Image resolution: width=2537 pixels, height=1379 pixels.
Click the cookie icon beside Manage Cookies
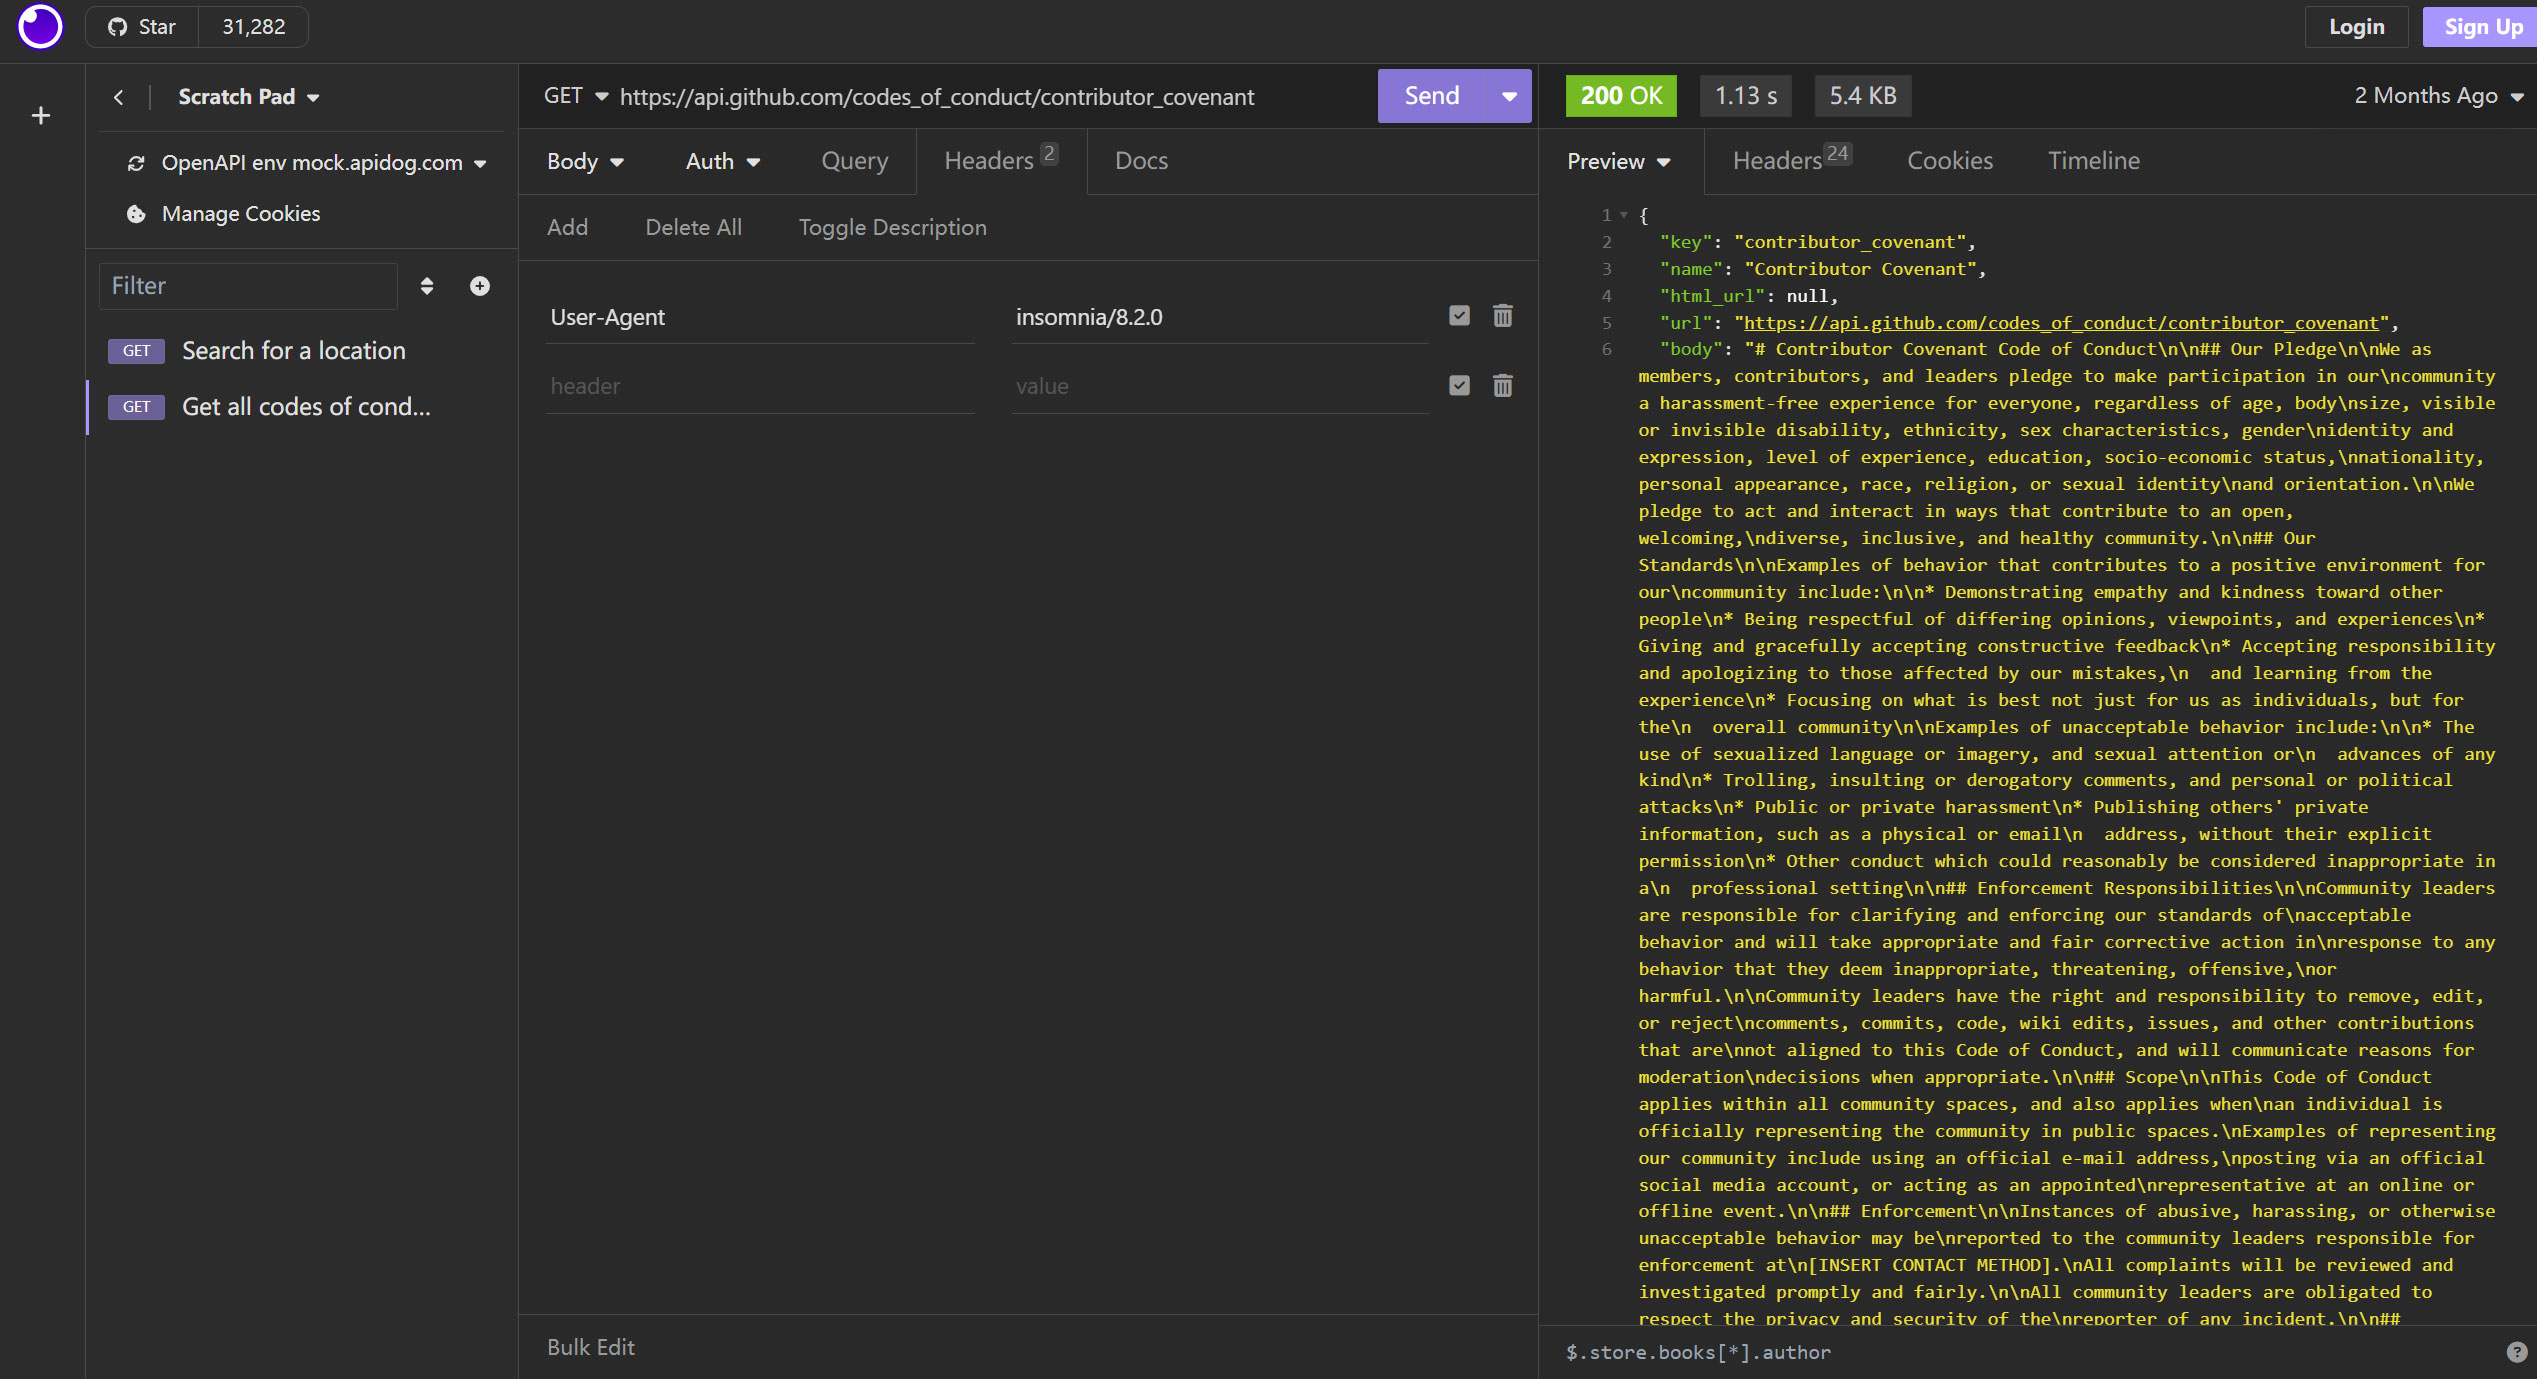click(136, 214)
